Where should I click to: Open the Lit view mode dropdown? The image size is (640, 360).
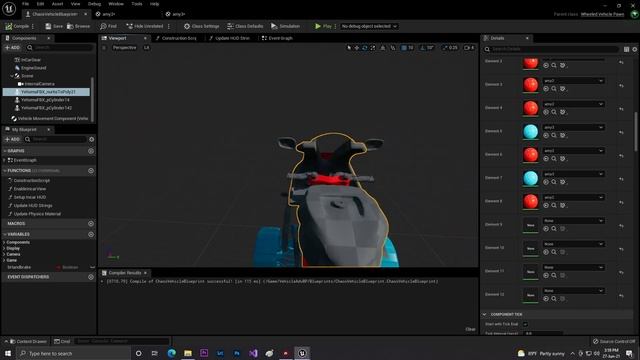tap(146, 48)
